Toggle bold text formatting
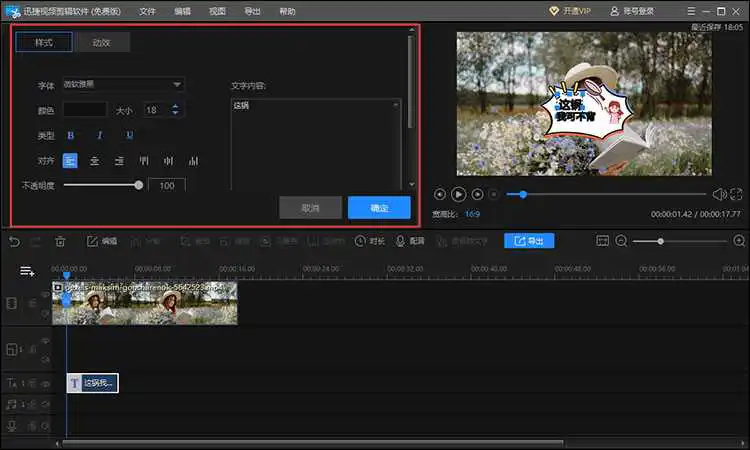750x450 pixels. (x=70, y=135)
